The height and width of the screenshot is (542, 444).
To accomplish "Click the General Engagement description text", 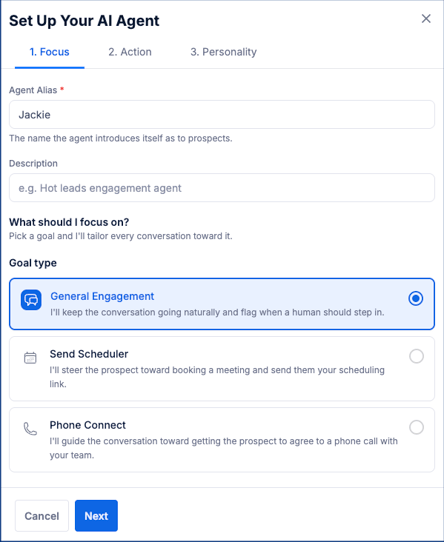I will click(217, 312).
